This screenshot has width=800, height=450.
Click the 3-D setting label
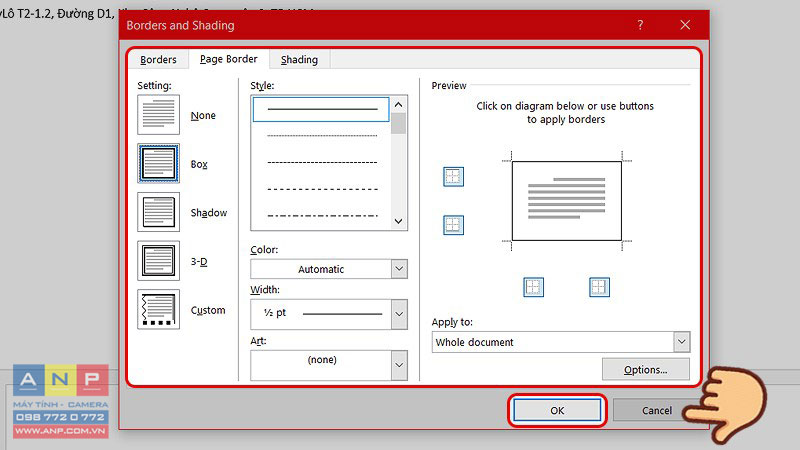point(199,262)
